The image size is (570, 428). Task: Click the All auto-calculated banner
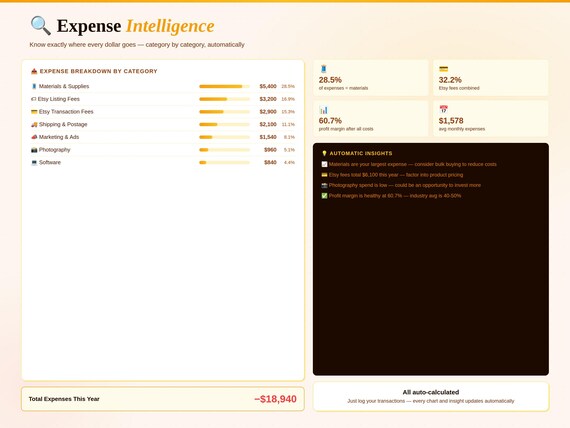(431, 396)
